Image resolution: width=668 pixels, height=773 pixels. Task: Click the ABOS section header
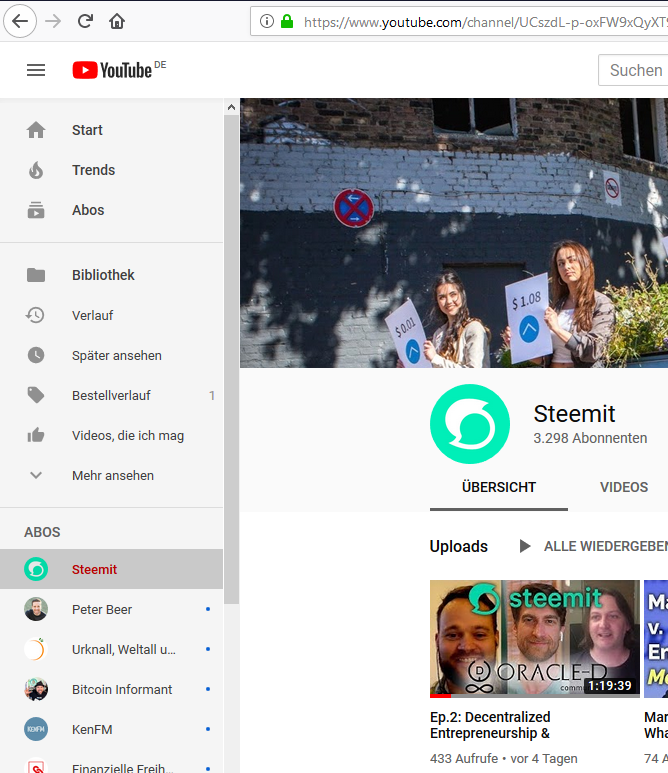click(42, 532)
